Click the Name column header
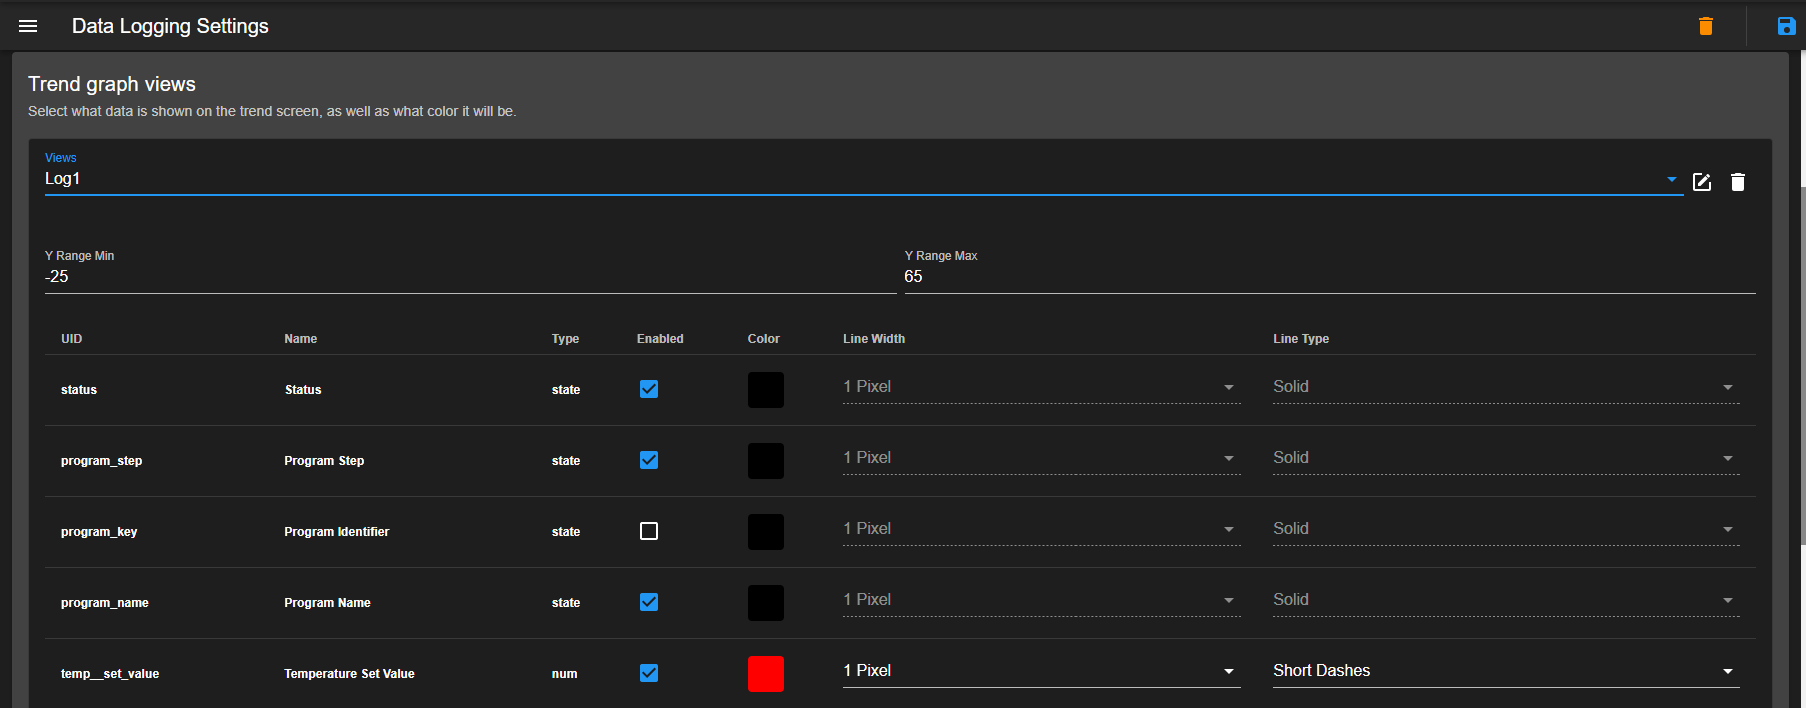The width and height of the screenshot is (1806, 708). (300, 339)
